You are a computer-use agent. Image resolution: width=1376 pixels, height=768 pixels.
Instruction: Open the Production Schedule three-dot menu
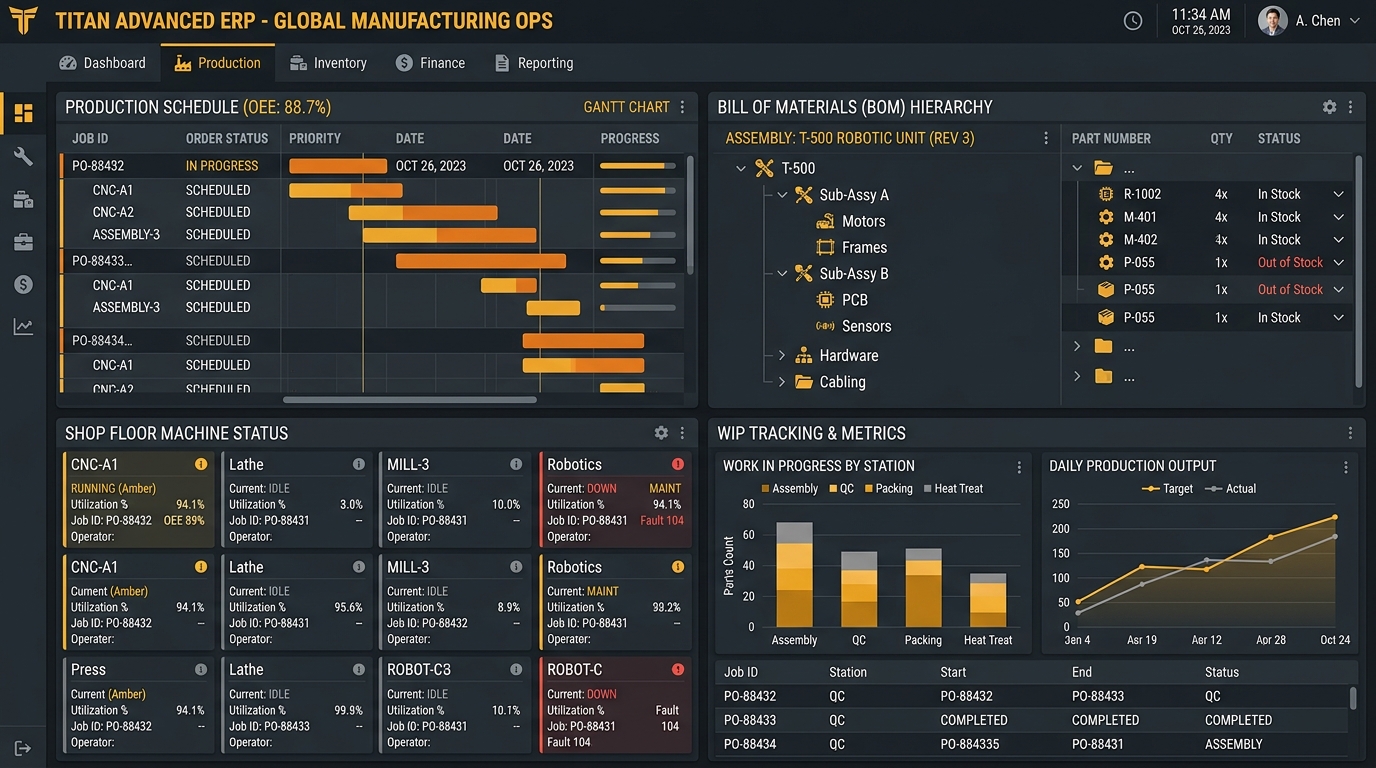(x=683, y=107)
